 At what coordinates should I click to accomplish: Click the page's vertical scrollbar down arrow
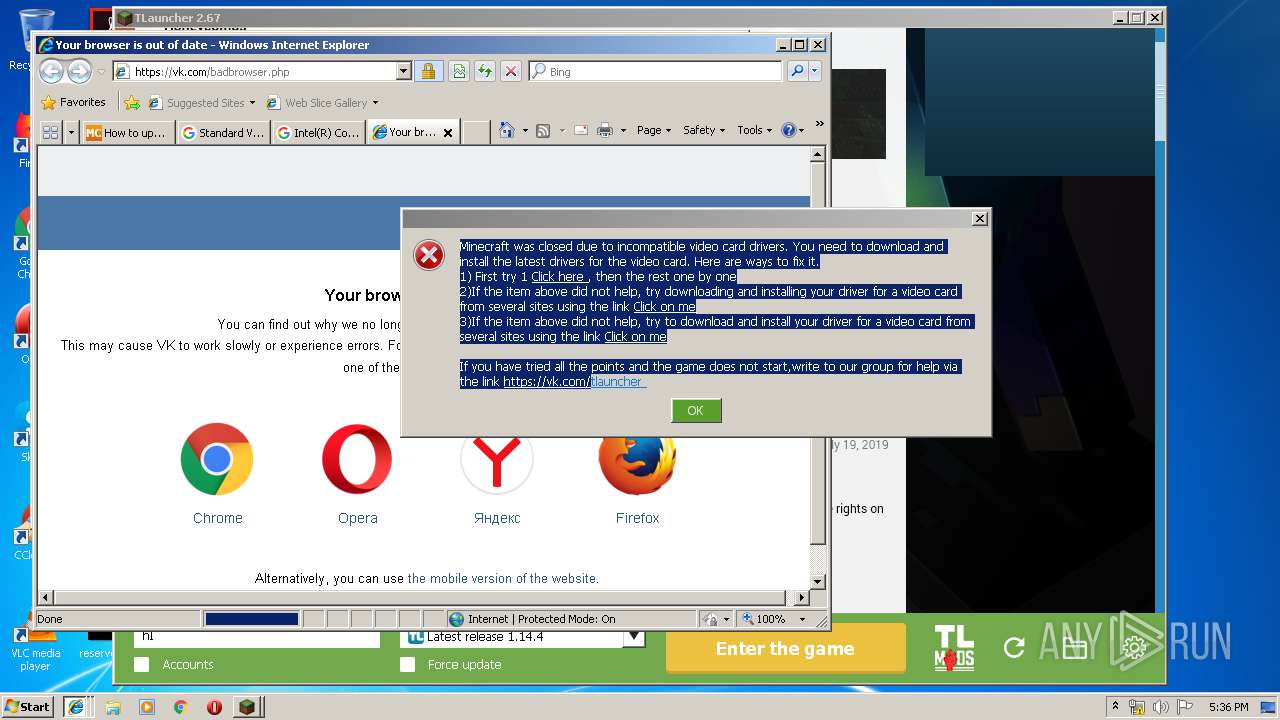click(x=817, y=581)
